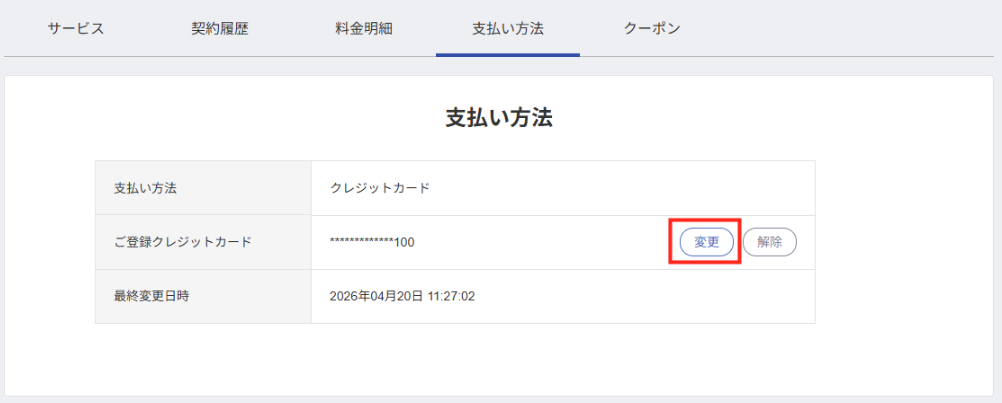The height and width of the screenshot is (403, 1002).
Task: Click the 2026年04月20日 date text
Action: click(x=376, y=296)
